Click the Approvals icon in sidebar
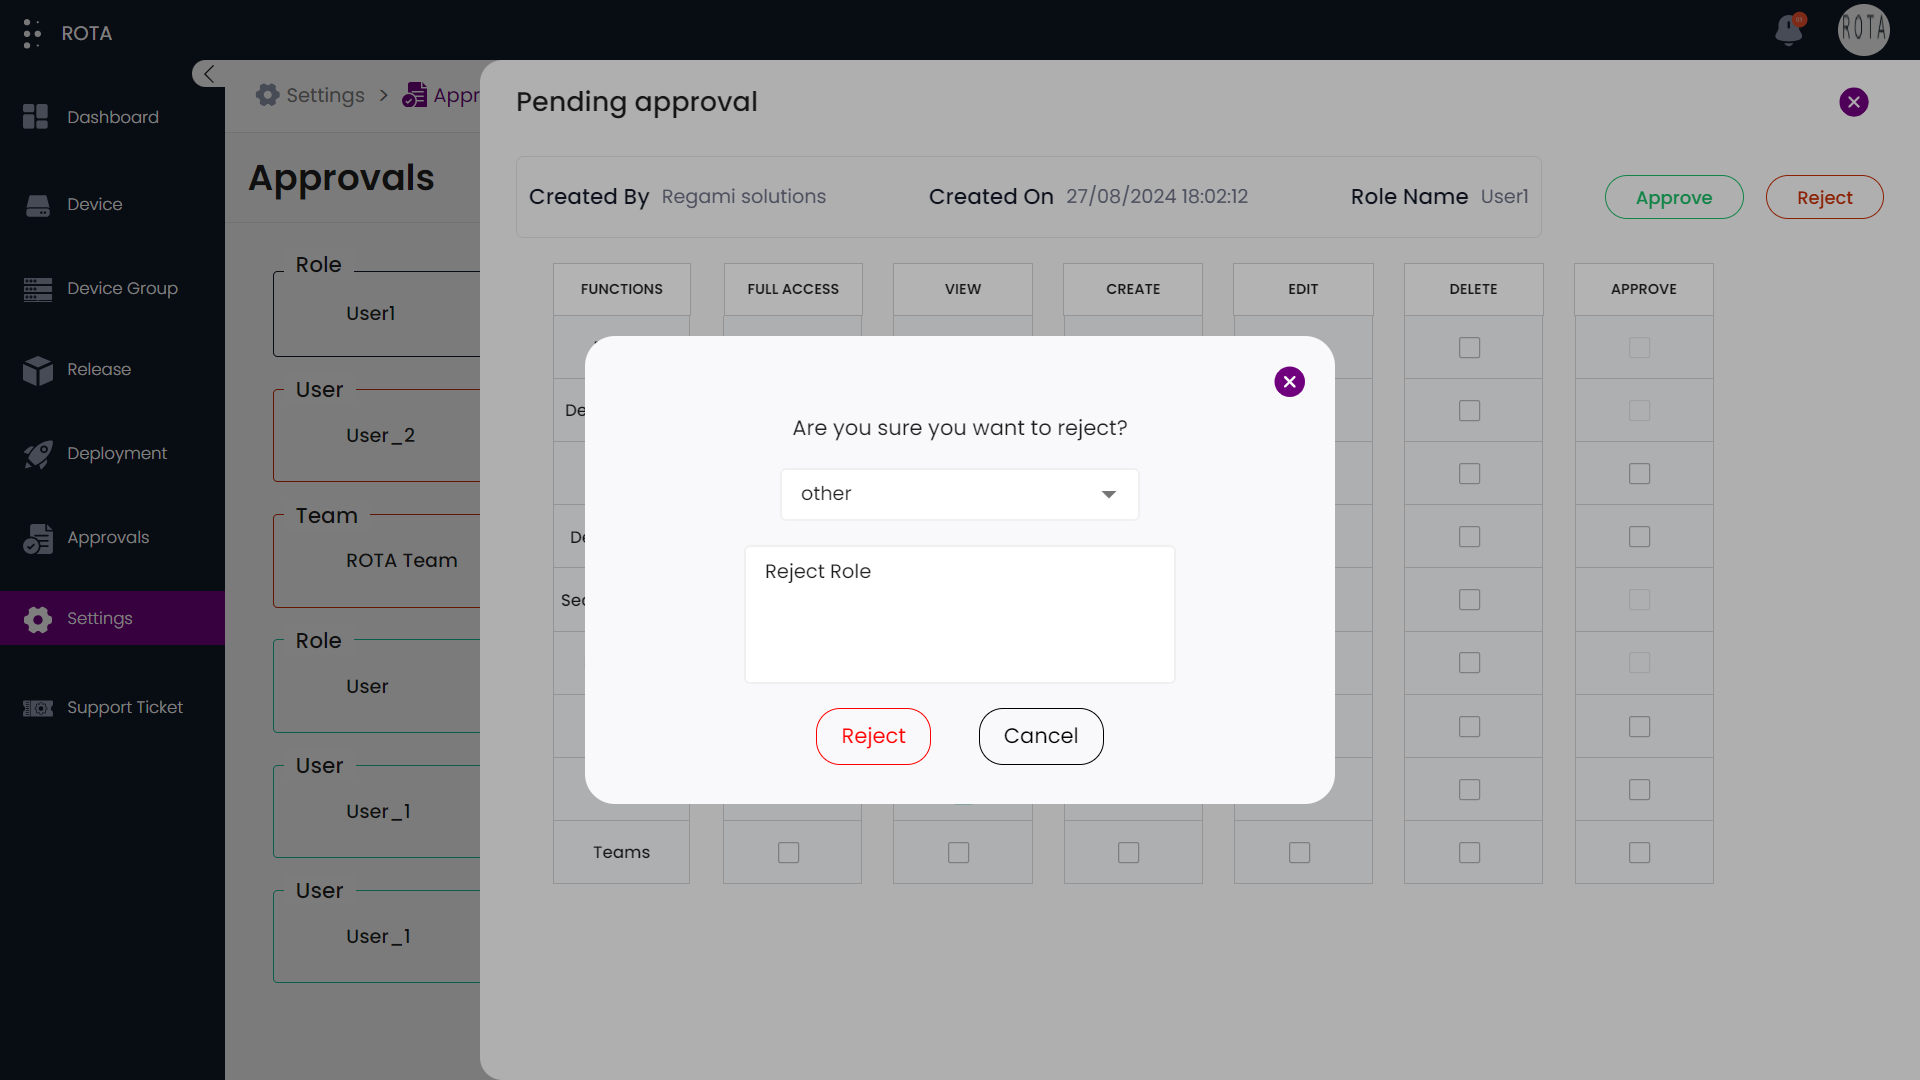Screen dimensions: 1920x1080 (37, 537)
